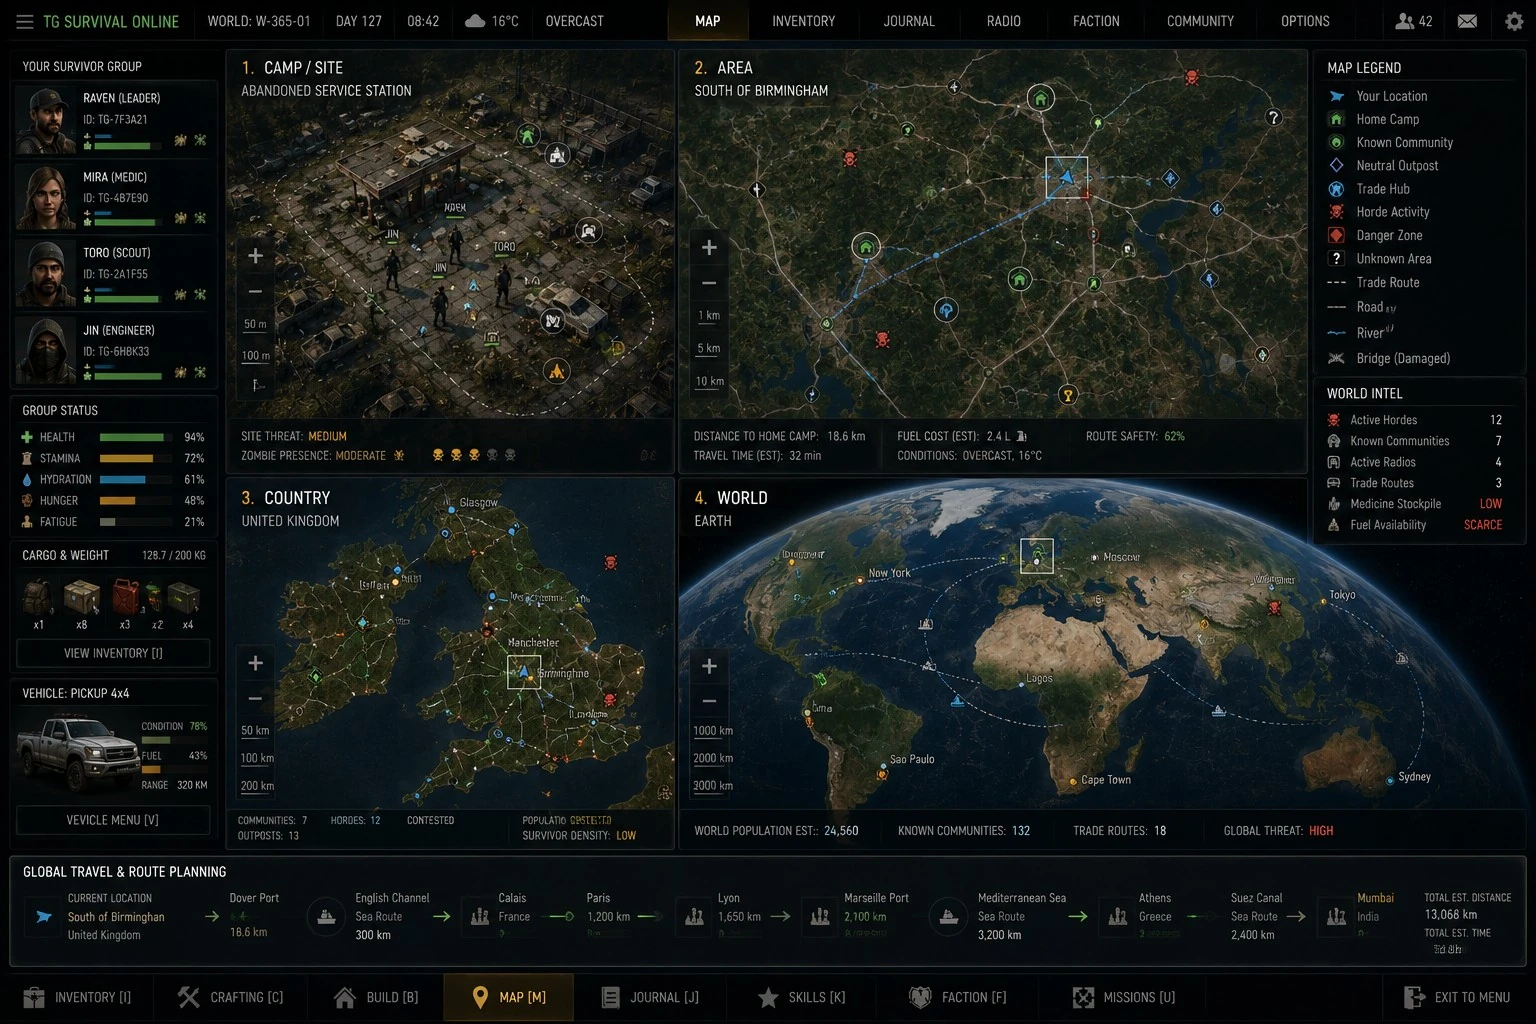Open Journal [J] in bottom bar

pos(651,998)
